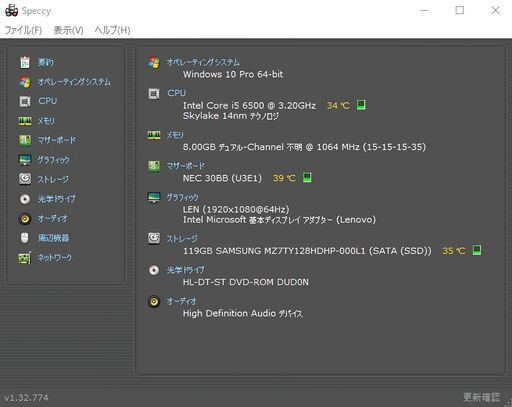Click green temperature indicator beside 34 °C
Image resolution: width=512 pixels, height=407 pixels.
[361, 105]
